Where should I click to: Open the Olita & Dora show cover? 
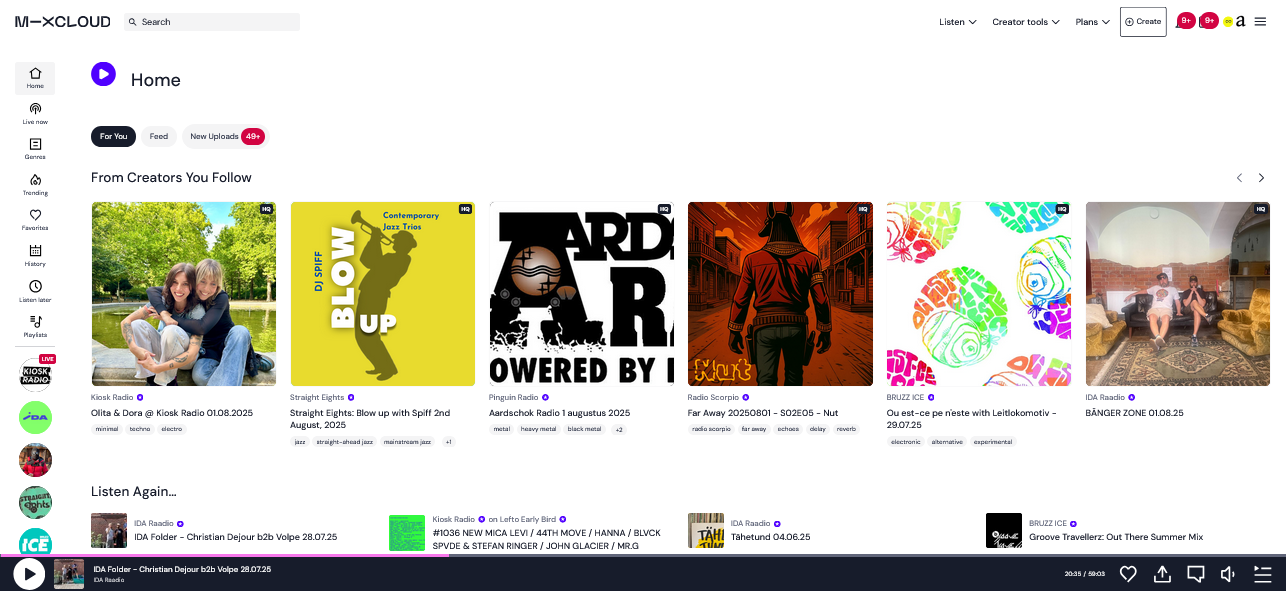click(x=183, y=294)
